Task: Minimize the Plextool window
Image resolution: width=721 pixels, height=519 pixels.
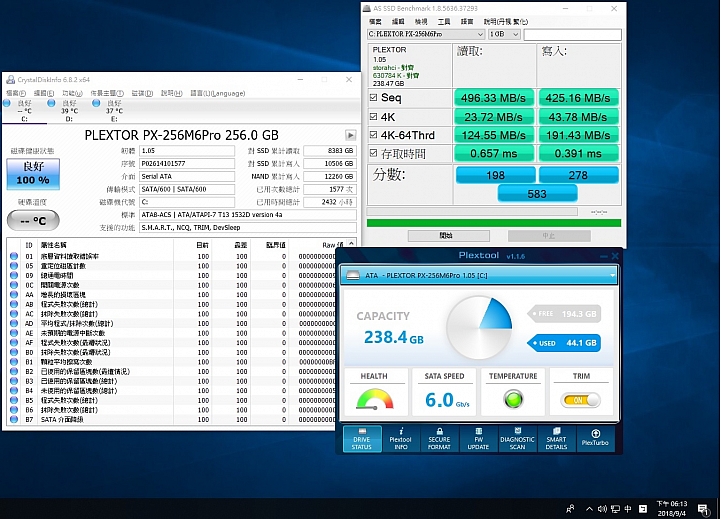Action: 604,256
